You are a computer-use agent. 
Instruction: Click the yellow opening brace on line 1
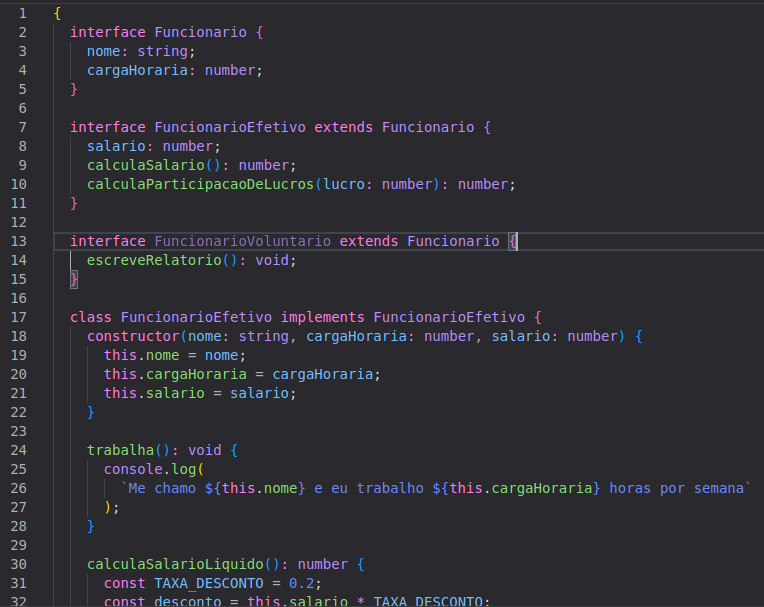(x=57, y=13)
